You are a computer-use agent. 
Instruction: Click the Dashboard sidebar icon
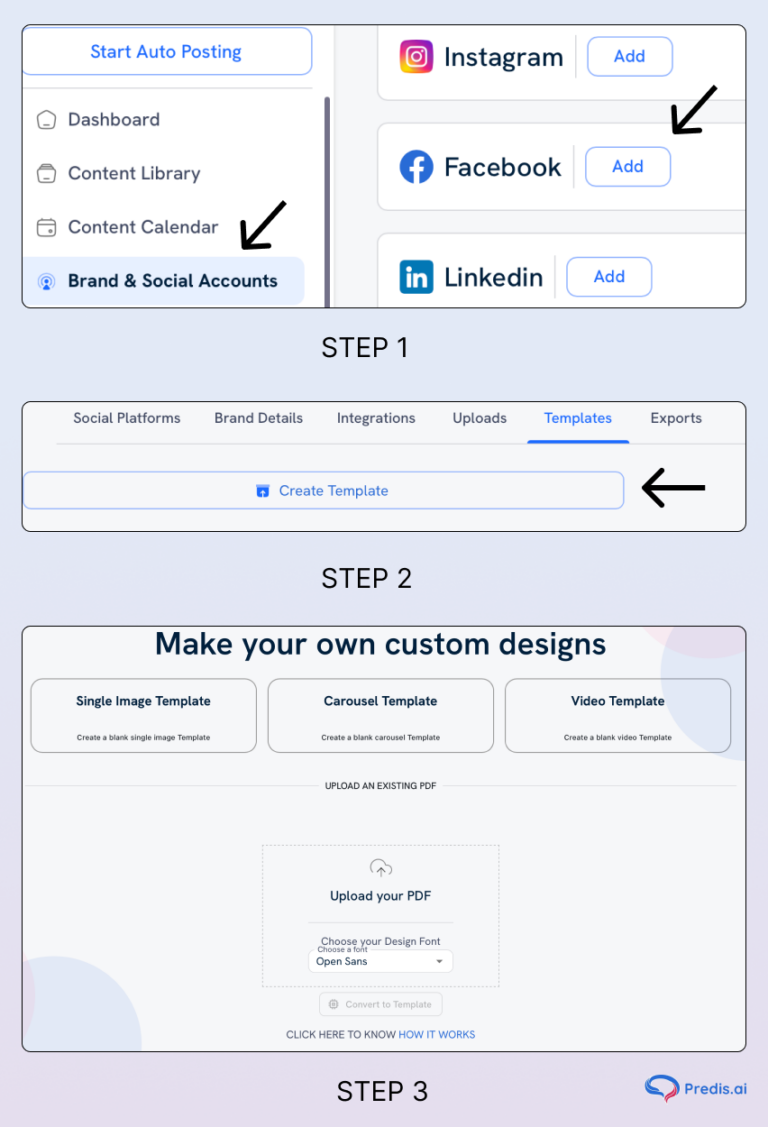(x=46, y=120)
